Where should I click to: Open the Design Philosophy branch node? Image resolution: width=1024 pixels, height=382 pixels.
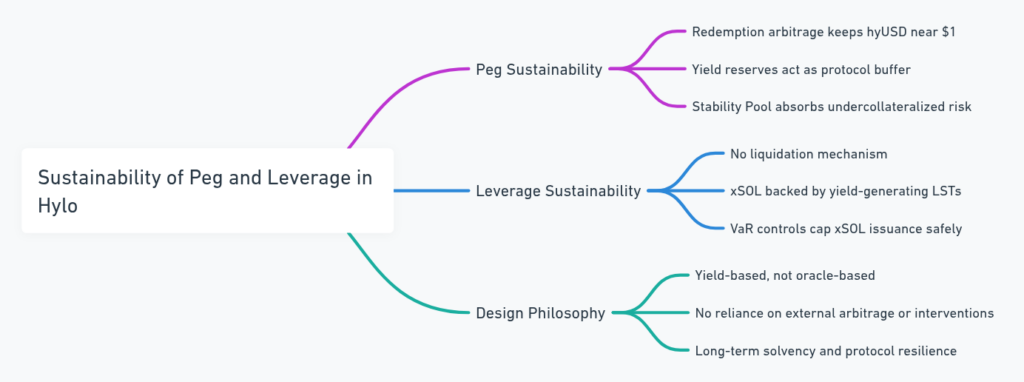pyautogui.click(x=540, y=313)
